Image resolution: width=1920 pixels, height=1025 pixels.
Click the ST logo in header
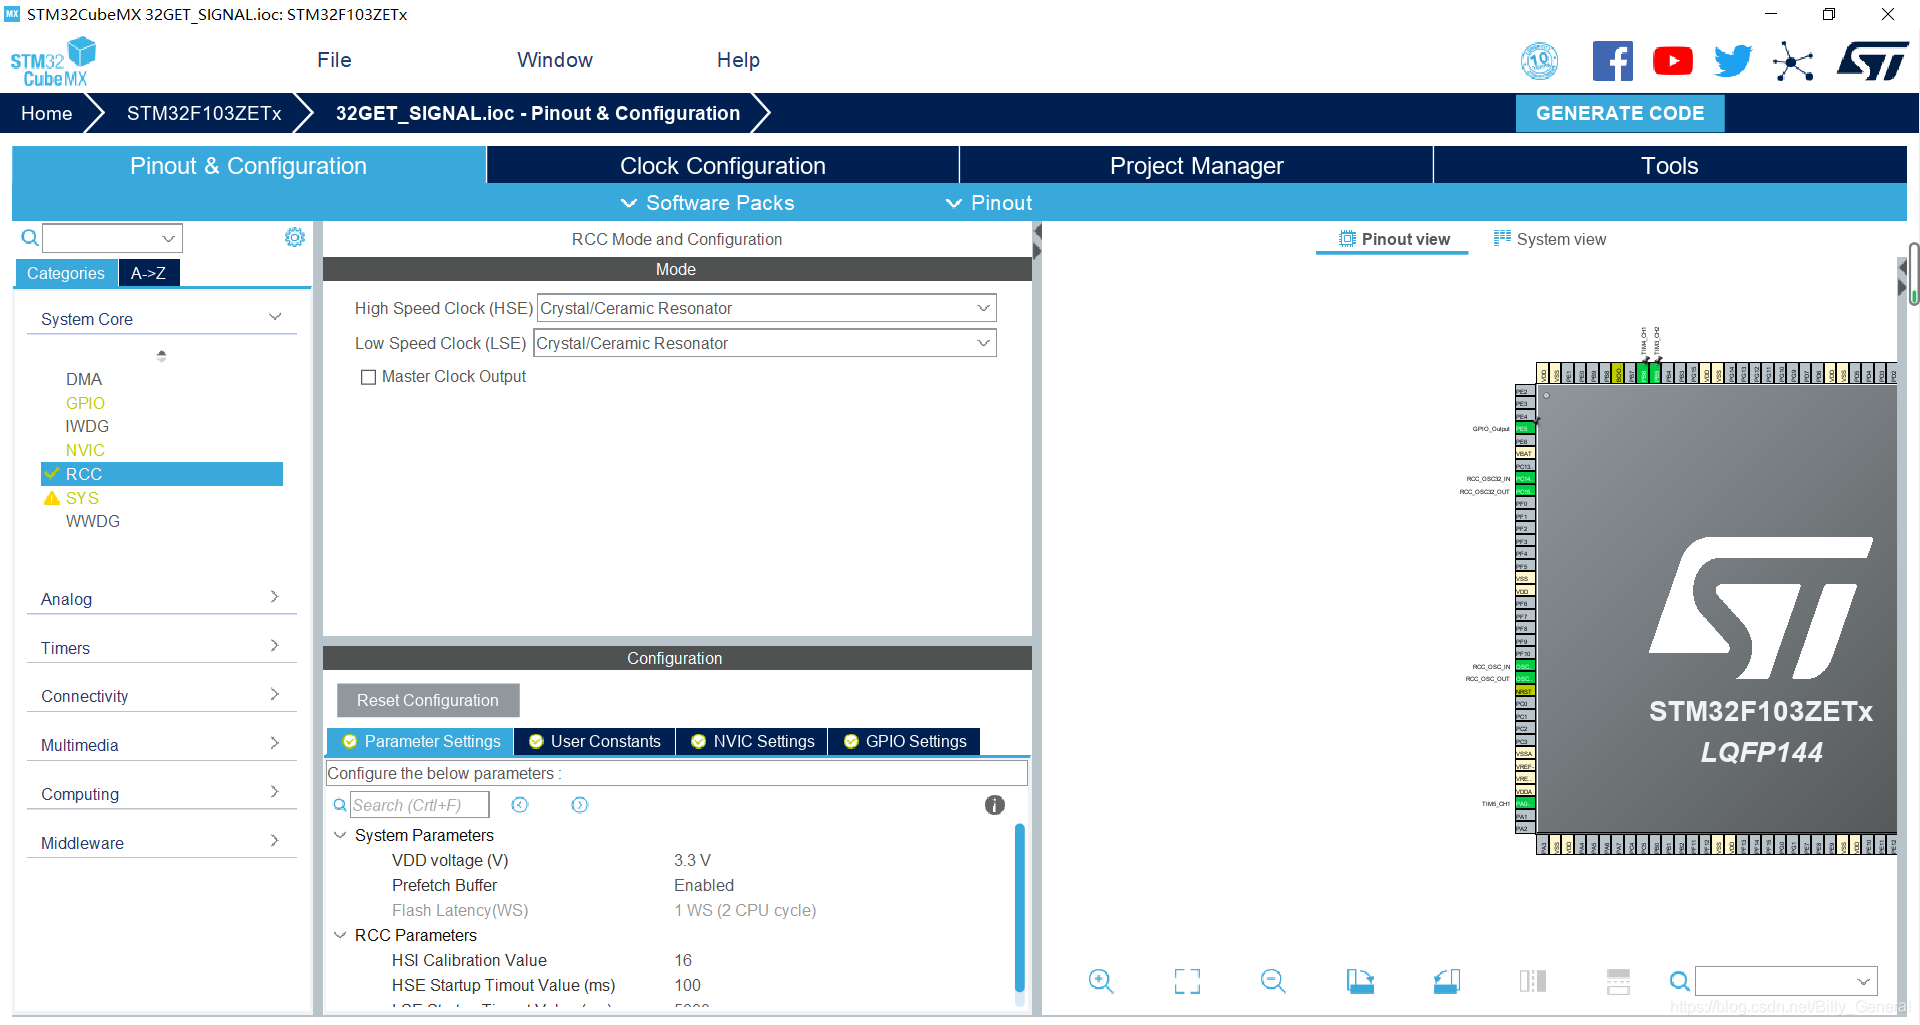point(1872,61)
